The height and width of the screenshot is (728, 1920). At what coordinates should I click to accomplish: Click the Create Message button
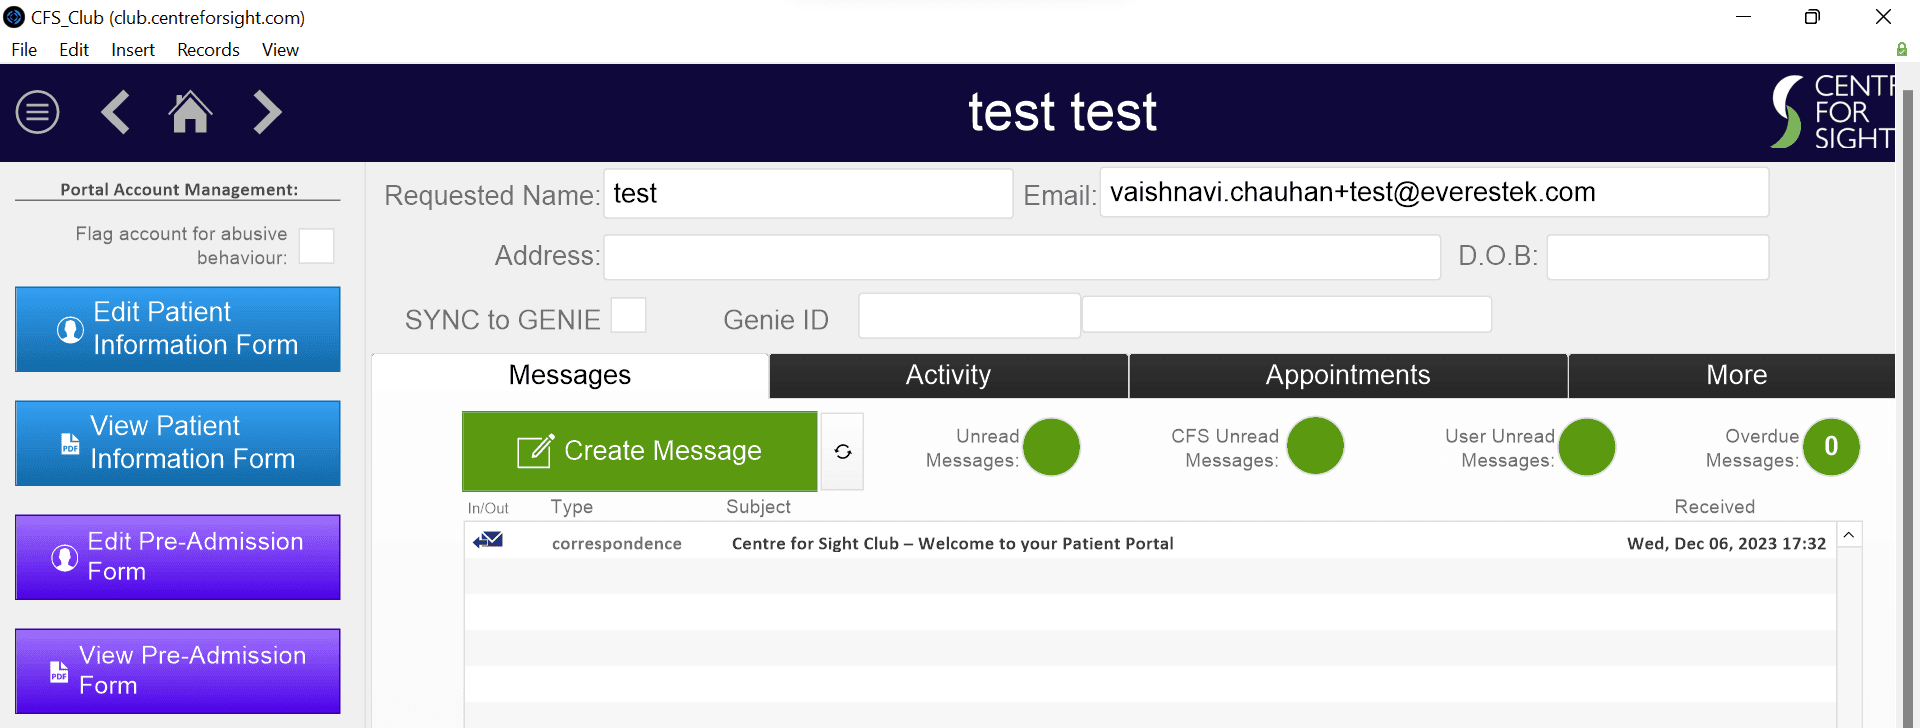(640, 451)
